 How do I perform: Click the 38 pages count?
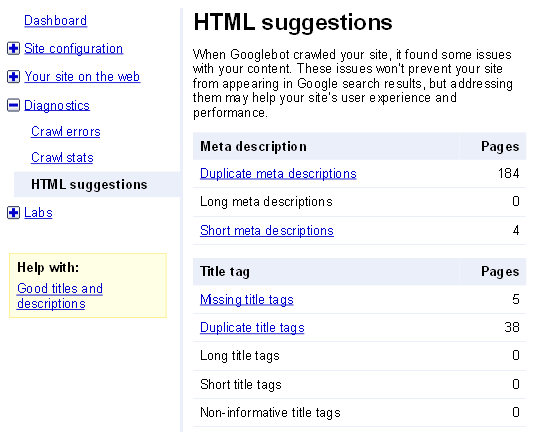coord(512,327)
